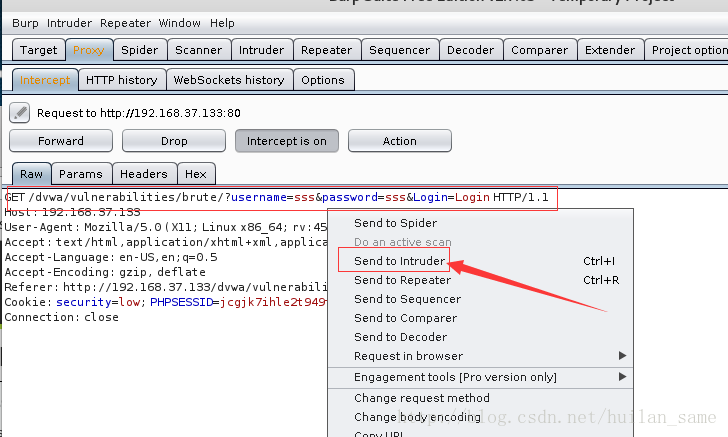Toggle the Intercept is on button
The image size is (728, 437).
287,141
